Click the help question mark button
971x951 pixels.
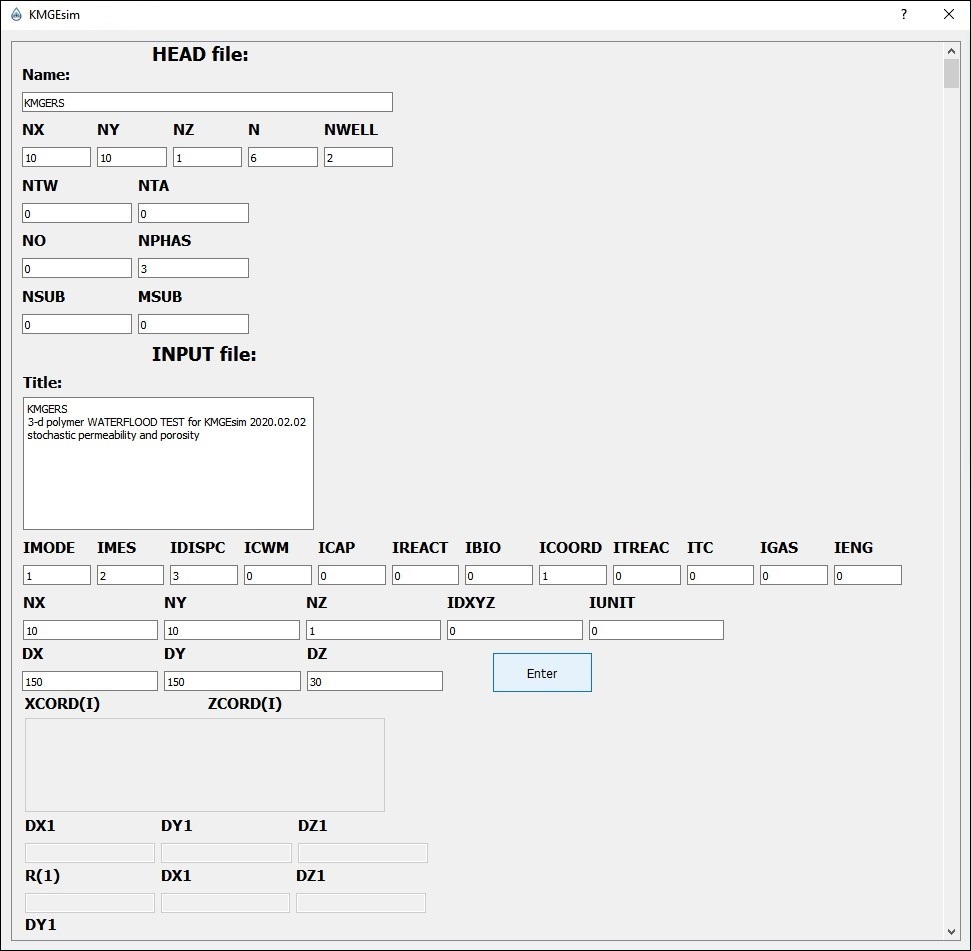click(904, 15)
